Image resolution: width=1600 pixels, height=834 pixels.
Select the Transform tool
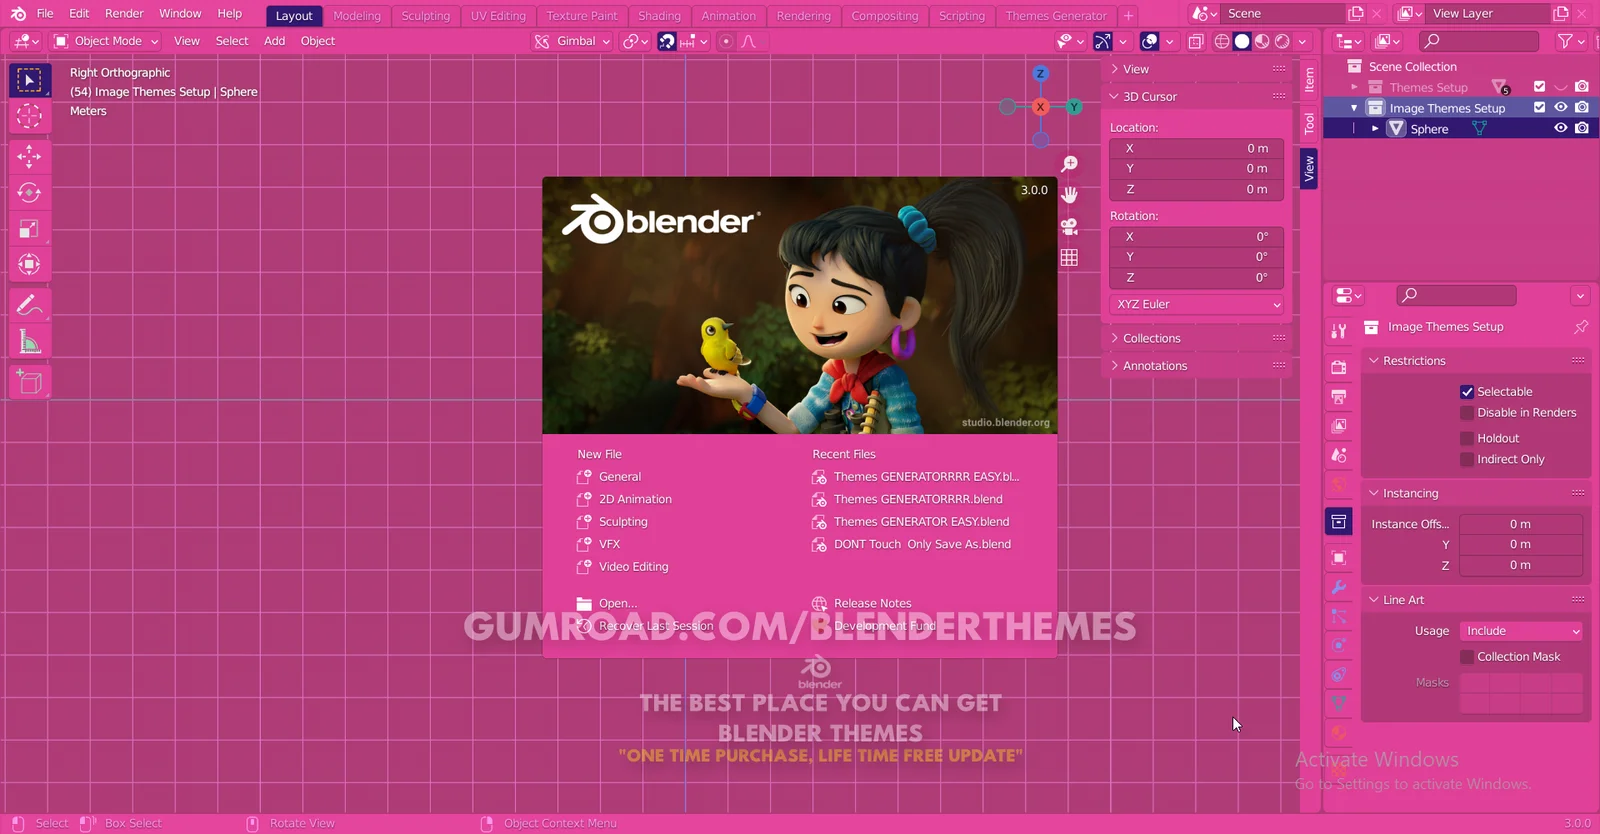(30, 265)
